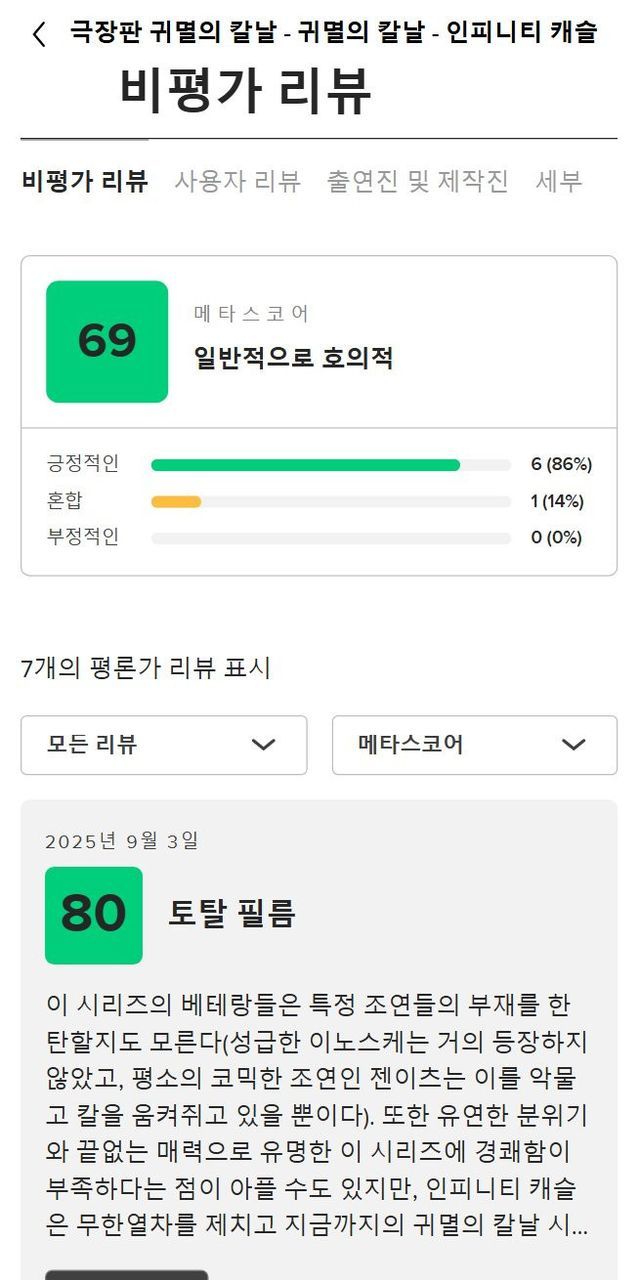Click the green 69 Metascore badge
This screenshot has width=640, height=1280.
click(x=107, y=342)
